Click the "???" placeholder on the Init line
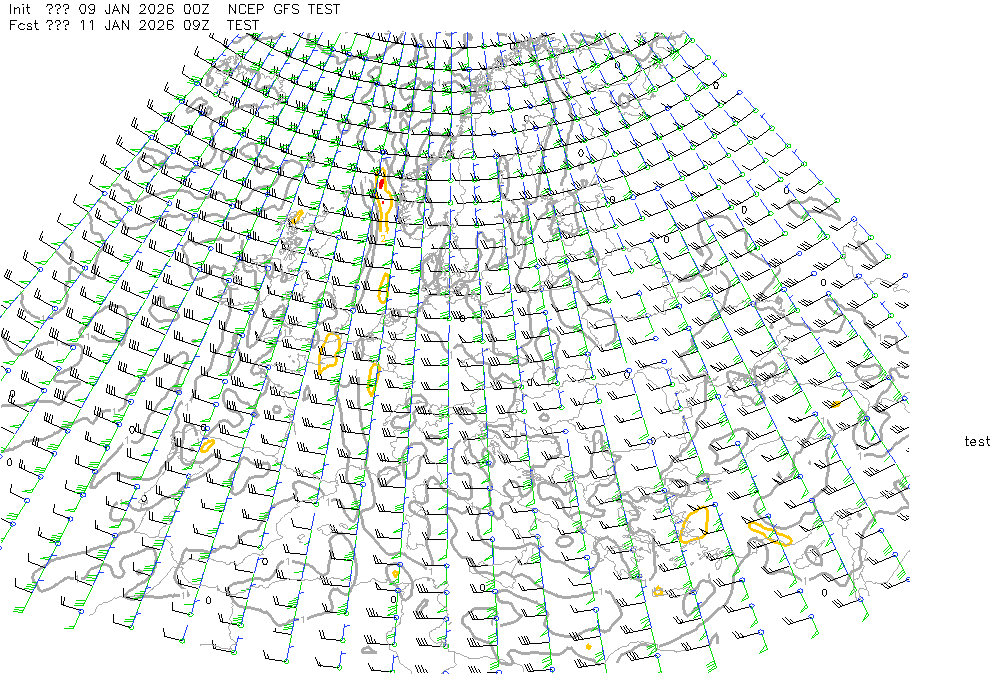 click(x=59, y=9)
